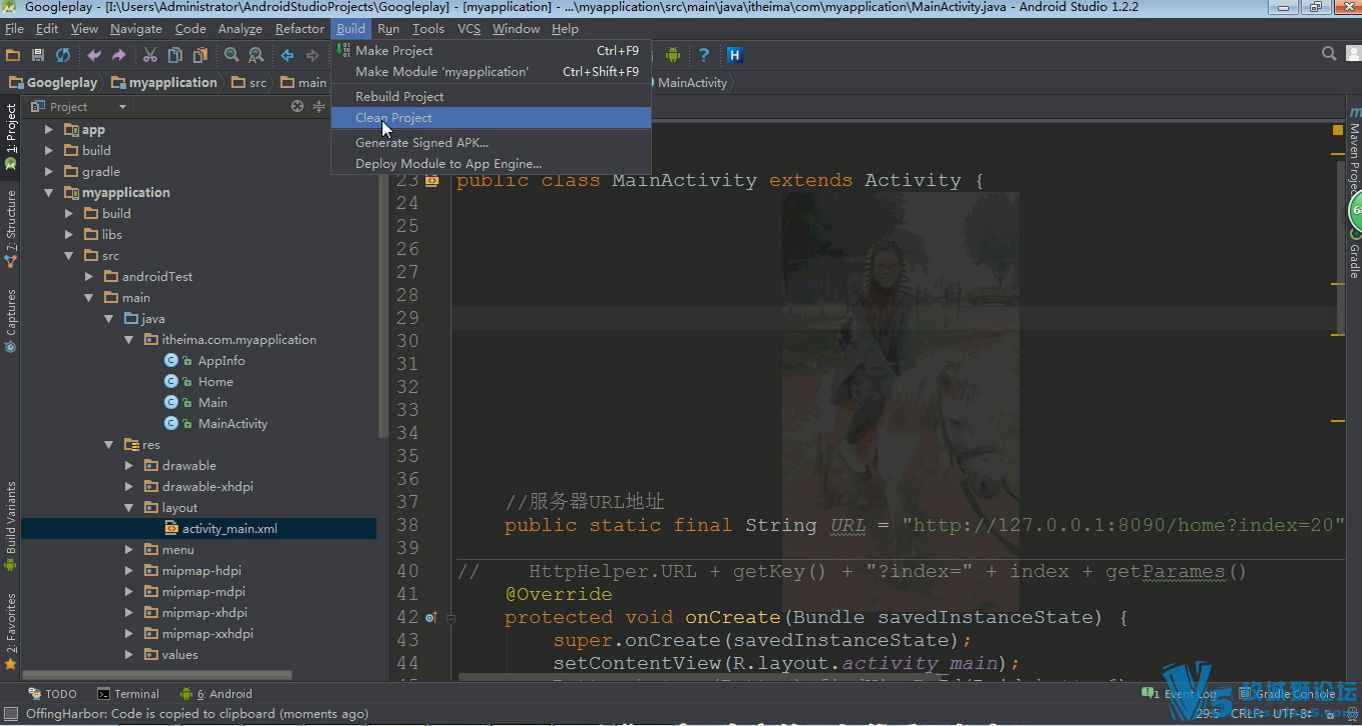Click the Help question mark icon
Viewport: 1362px width, 726px height.
point(704,55)
